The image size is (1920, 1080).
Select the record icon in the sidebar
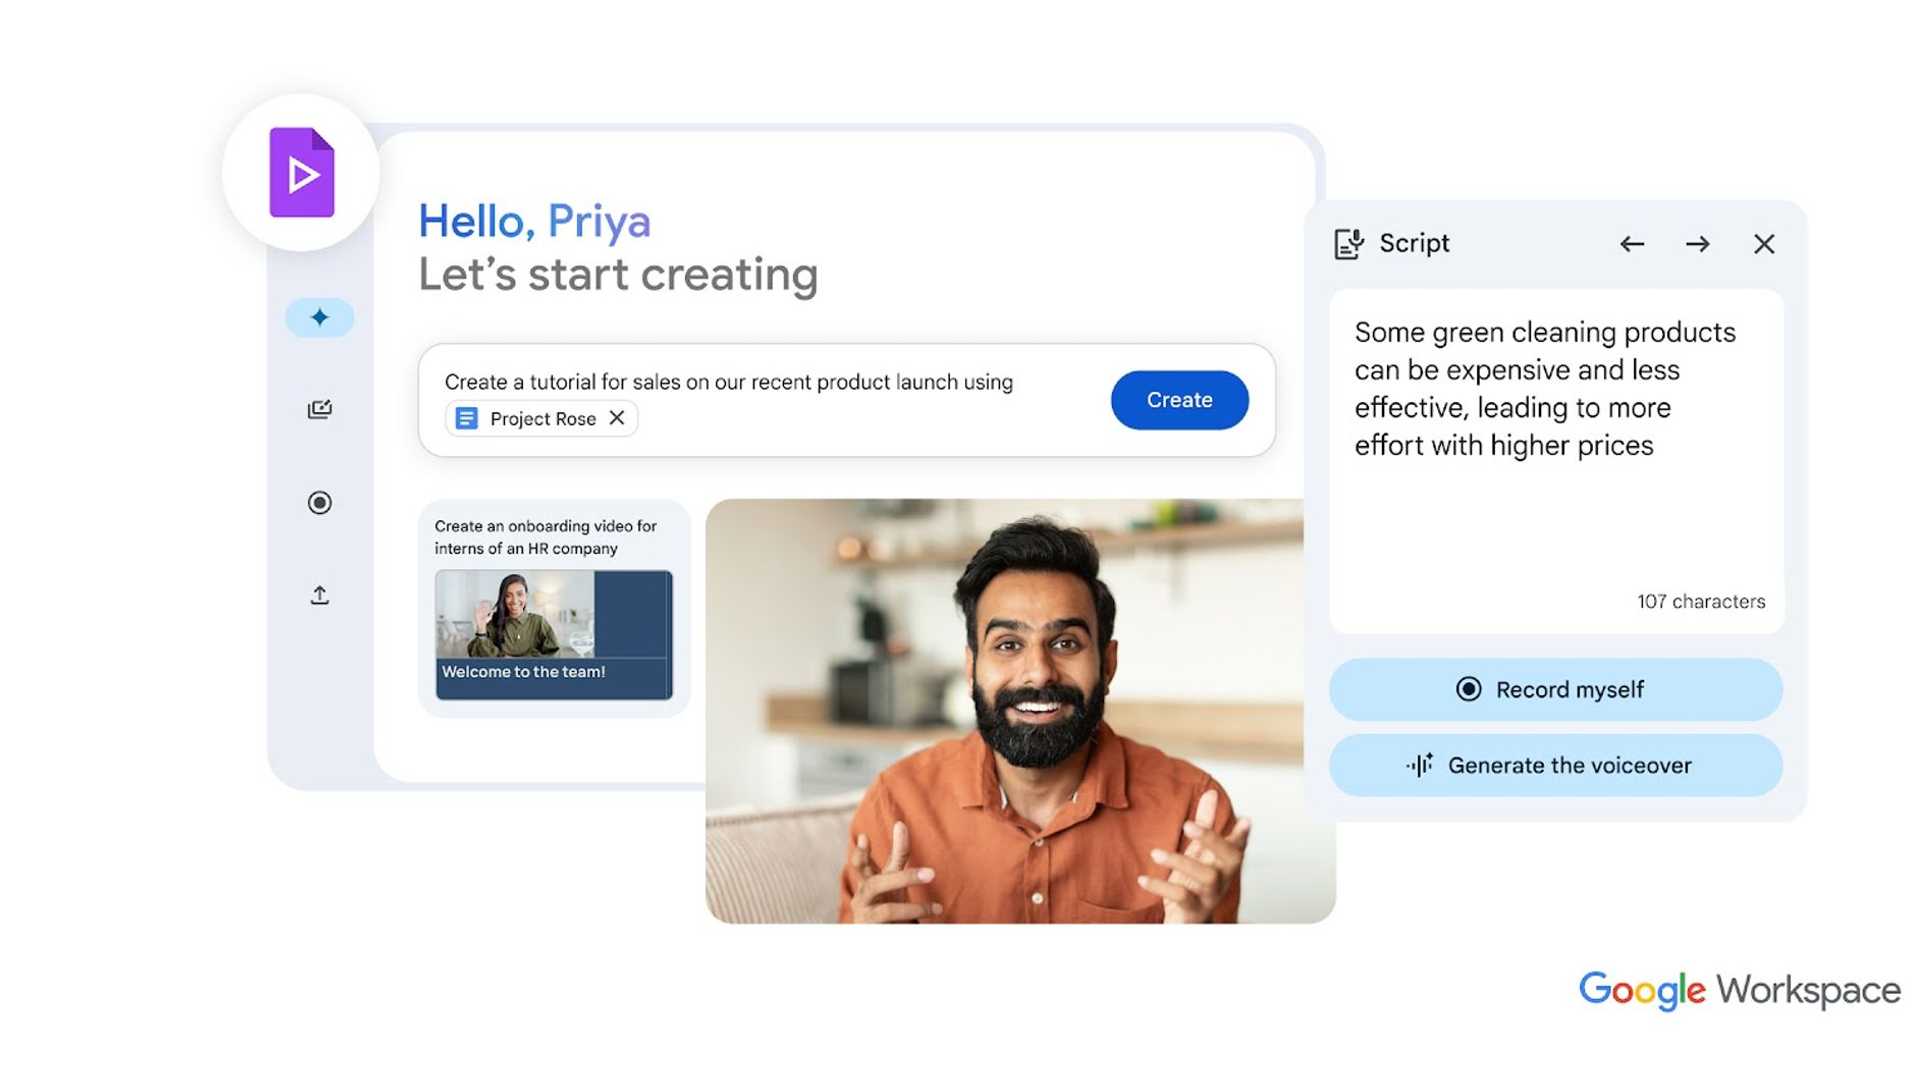click(319, 503)
